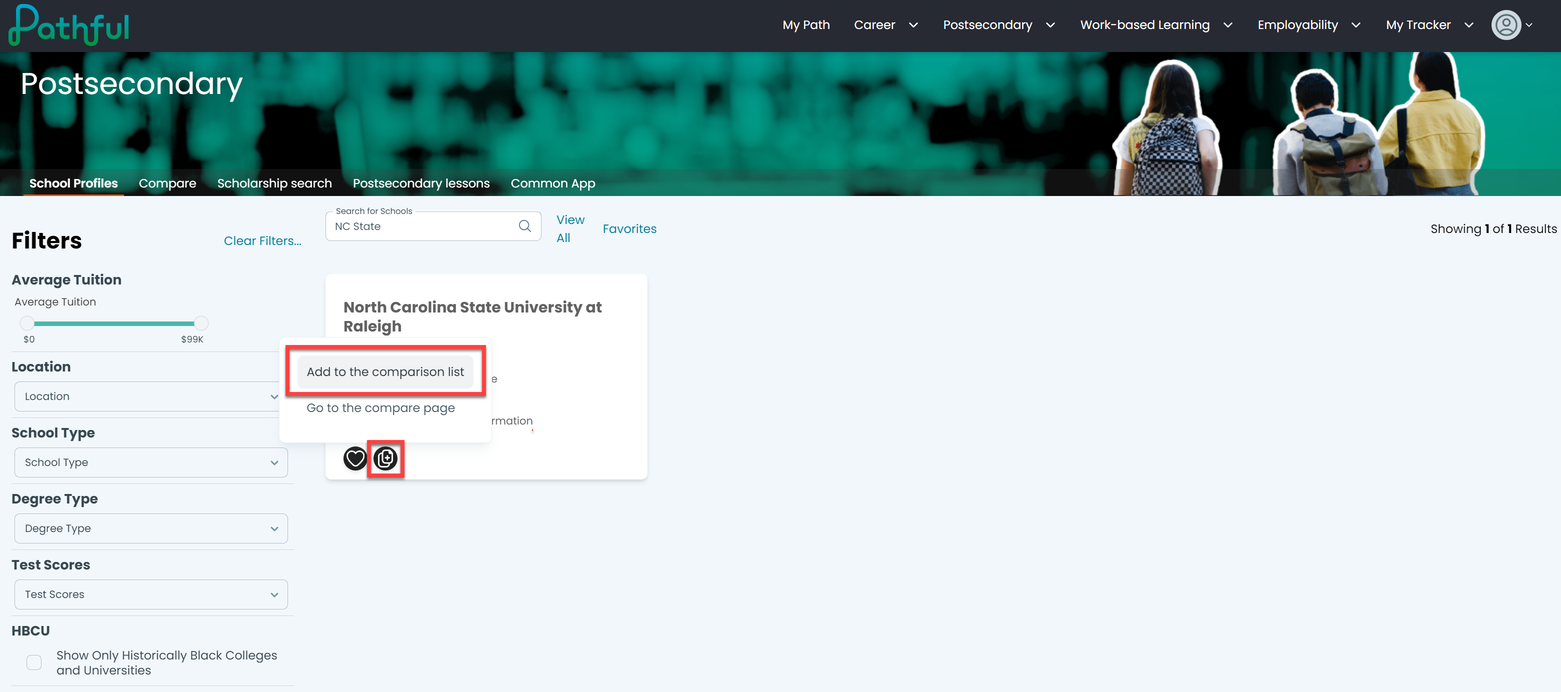Click the tuition slider maximum handle
The image size is (1561, 692).
pos(201,323)
